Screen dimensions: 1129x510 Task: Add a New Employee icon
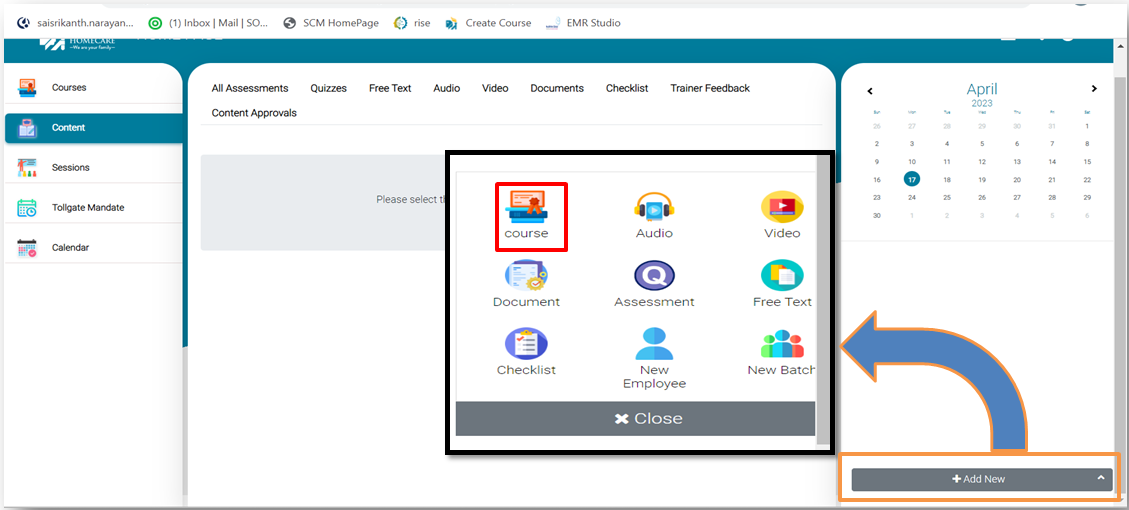pos(654,344)
